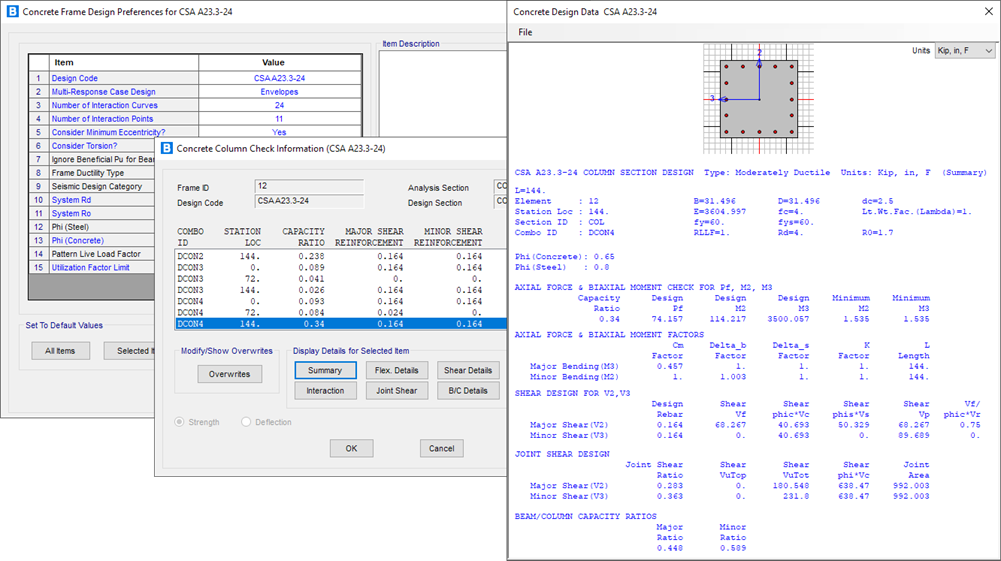The height and width of the screenshot is (561, 1001).
Task: Open Shear Details
Action: point(467,370)
